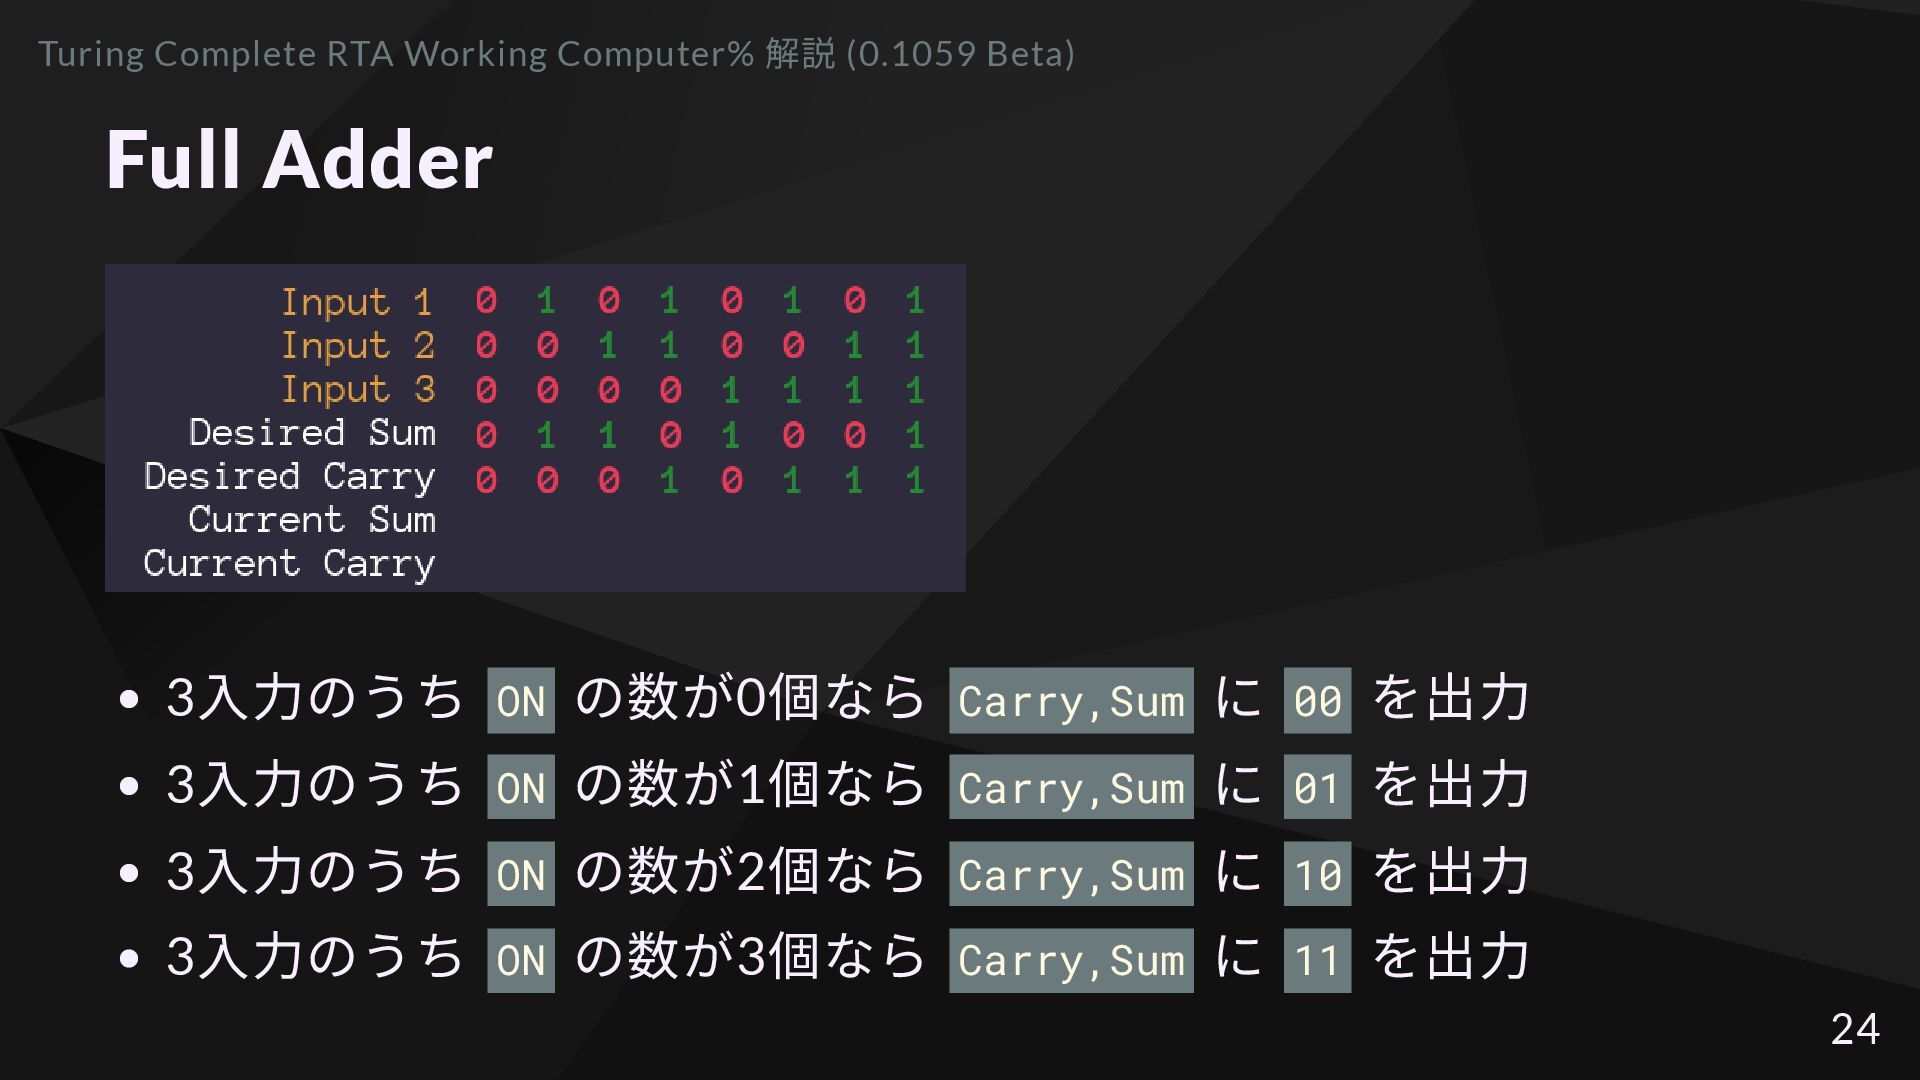Screen dimensions: 1920x1080
Task: Click the Input 2 row label
Action: point(356,346)
